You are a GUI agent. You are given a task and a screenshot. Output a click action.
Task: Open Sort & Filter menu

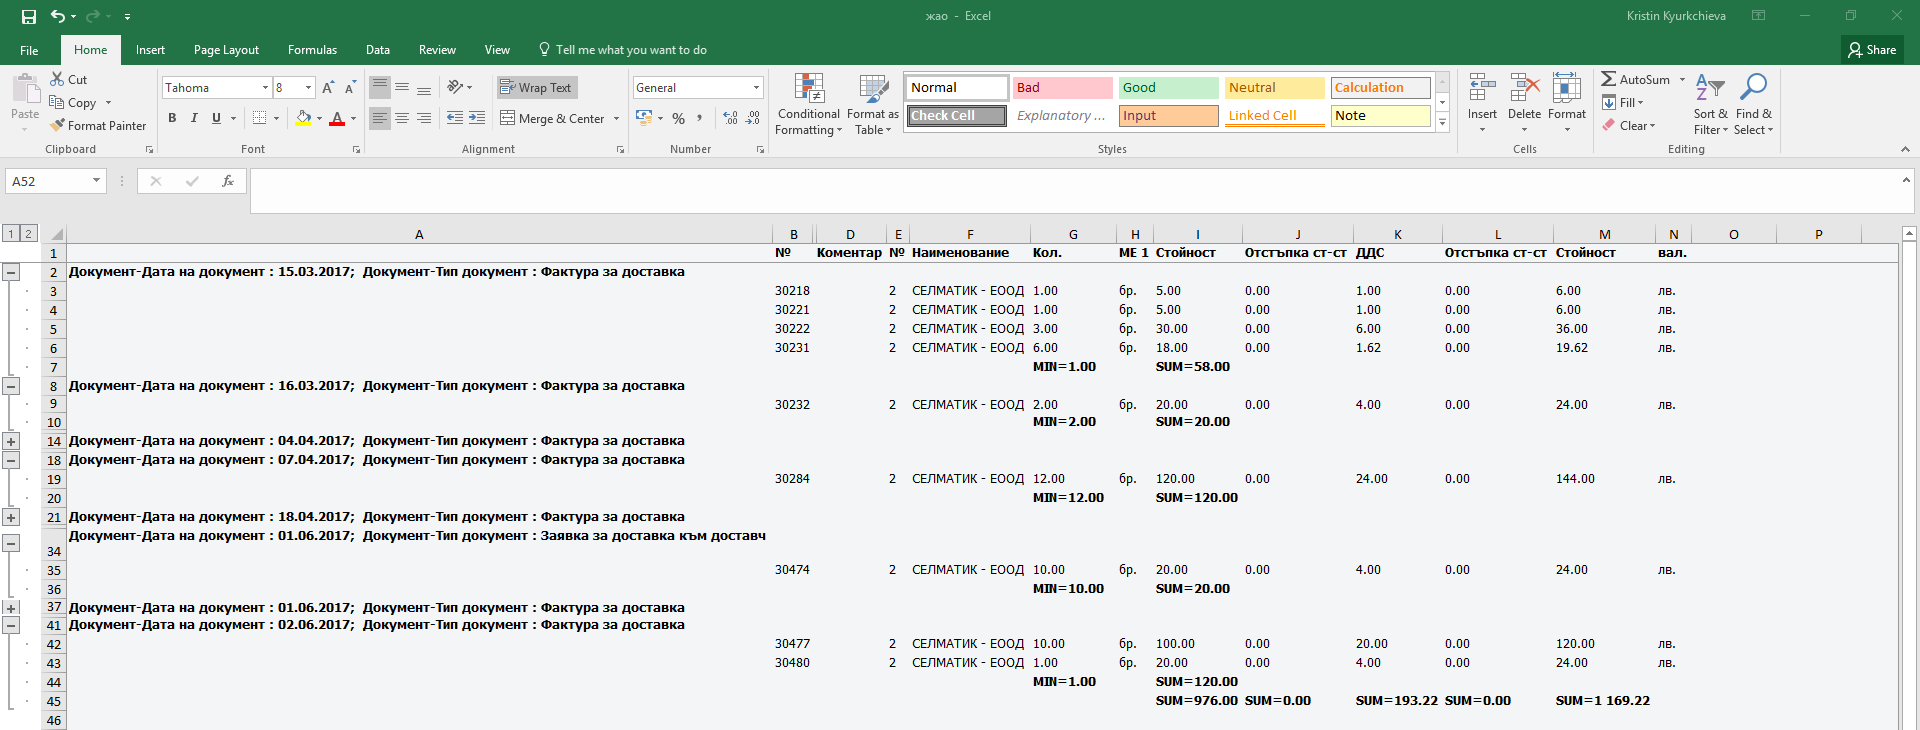pos(1710,105)
